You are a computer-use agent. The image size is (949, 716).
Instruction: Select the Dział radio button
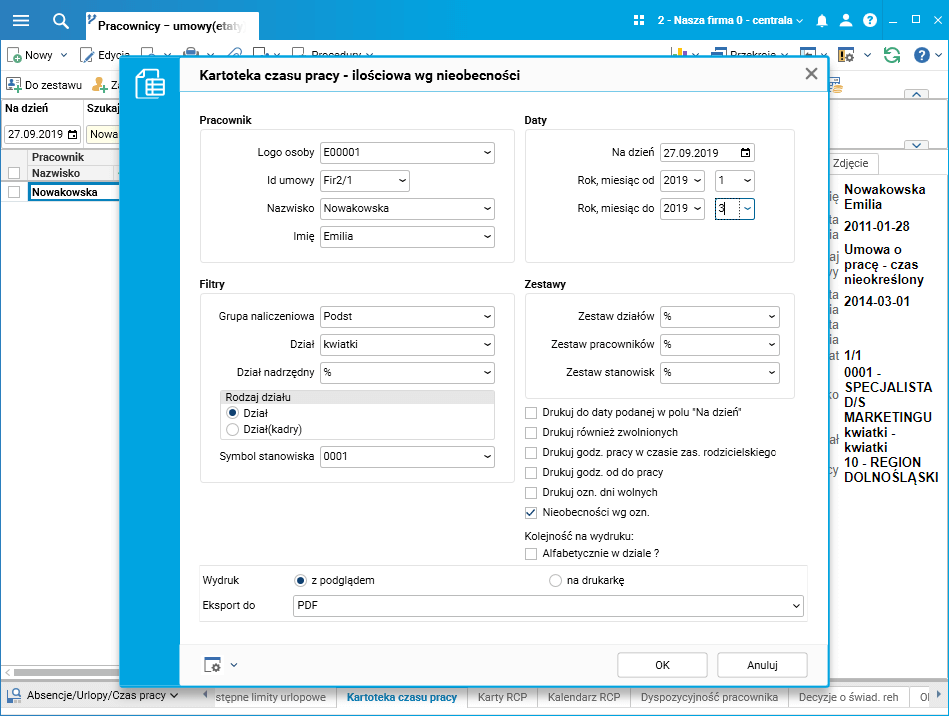(232, 413)
